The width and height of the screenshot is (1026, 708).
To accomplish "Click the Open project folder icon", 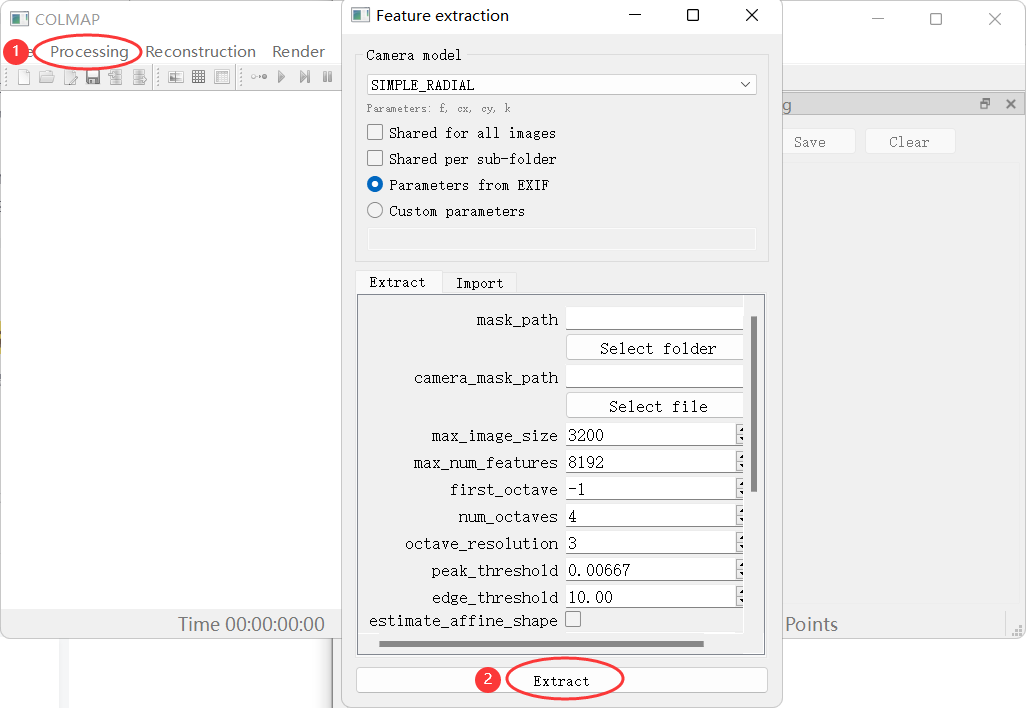I will pos(46,77).
